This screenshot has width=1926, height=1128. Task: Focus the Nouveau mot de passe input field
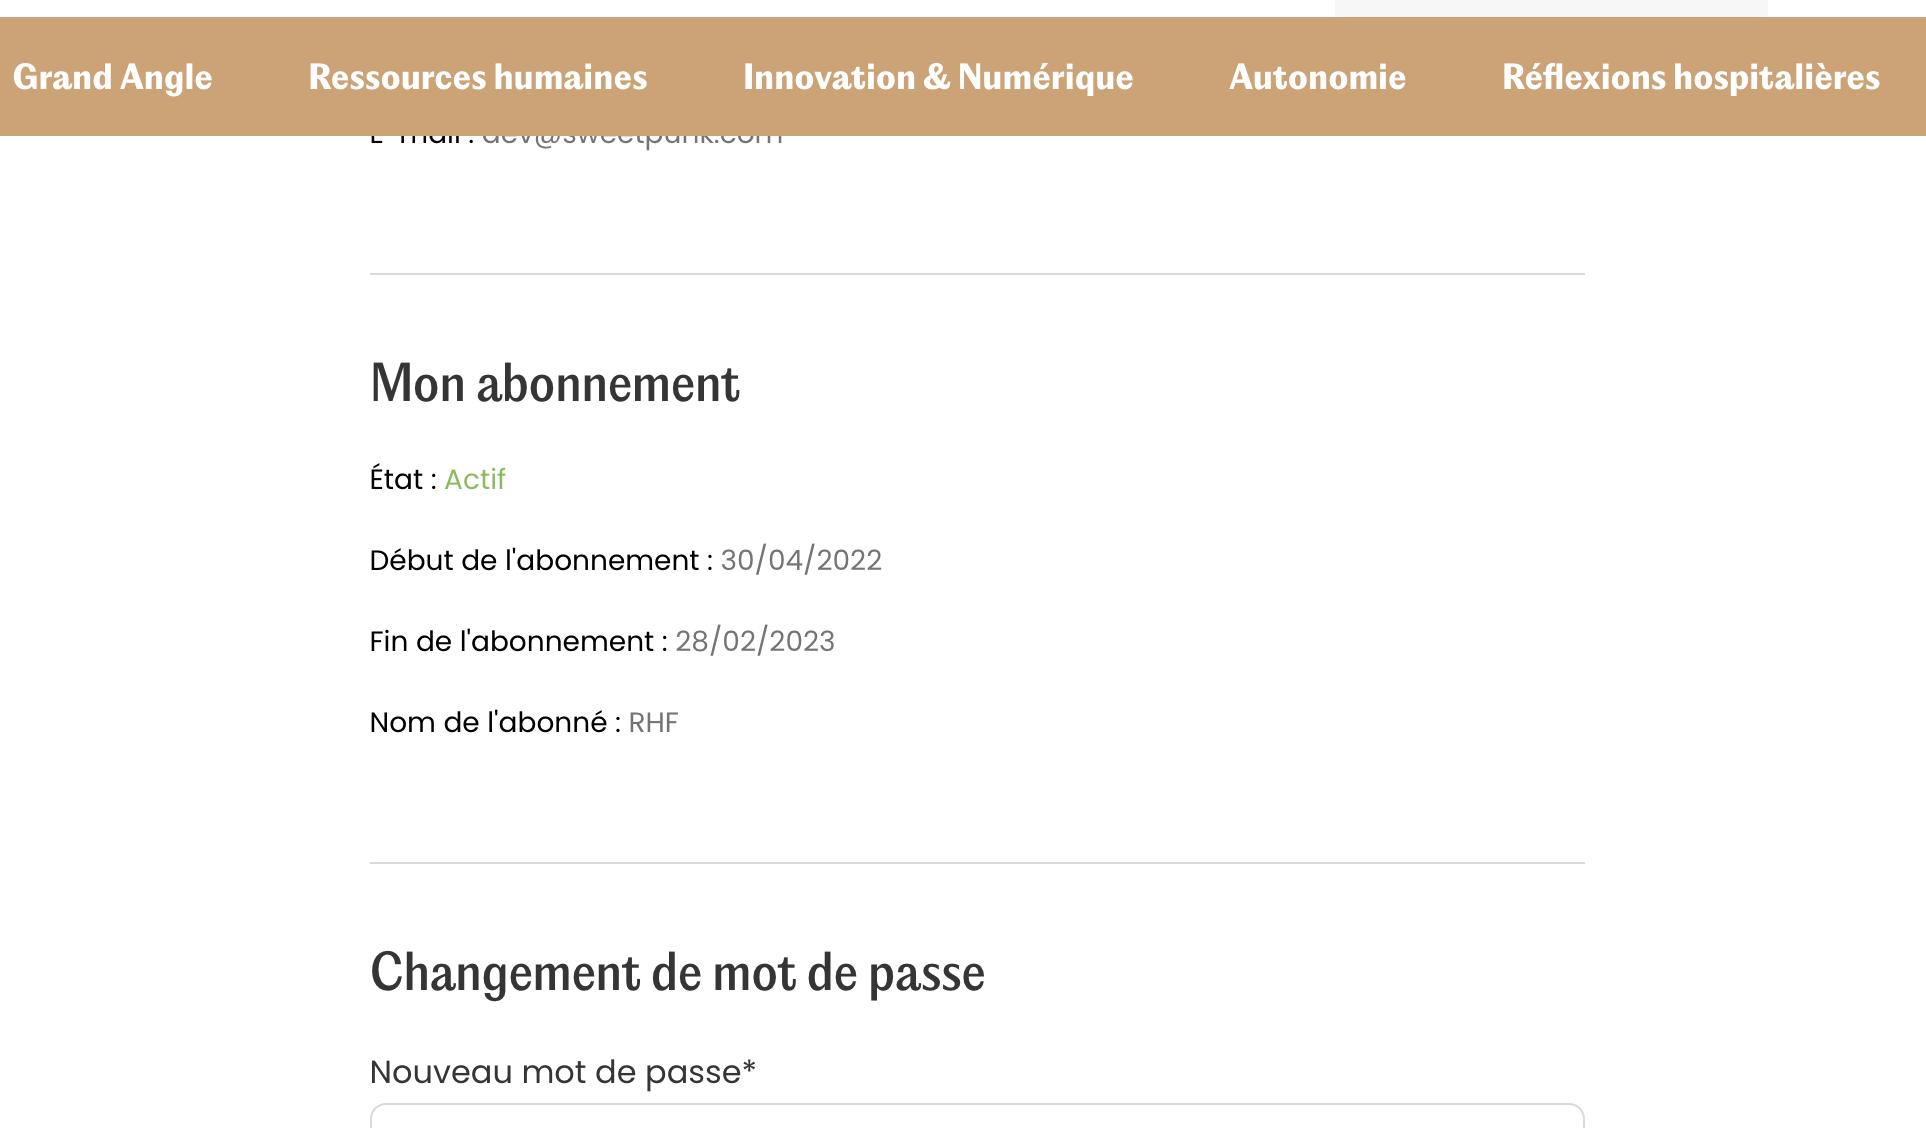976,1117
